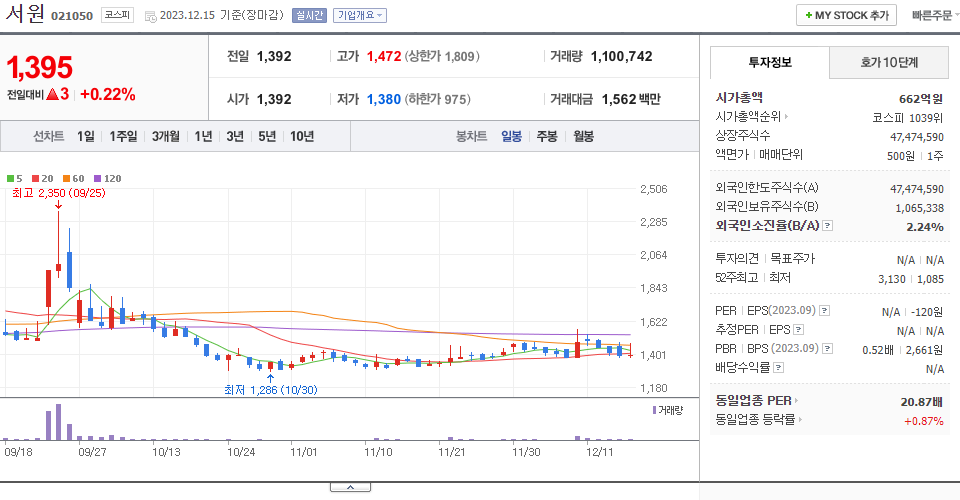The width and height of the screenshot is (960, 500).
Task: Click the blue arrow marking 최저 1,286
Action: [x=270, y=378]
